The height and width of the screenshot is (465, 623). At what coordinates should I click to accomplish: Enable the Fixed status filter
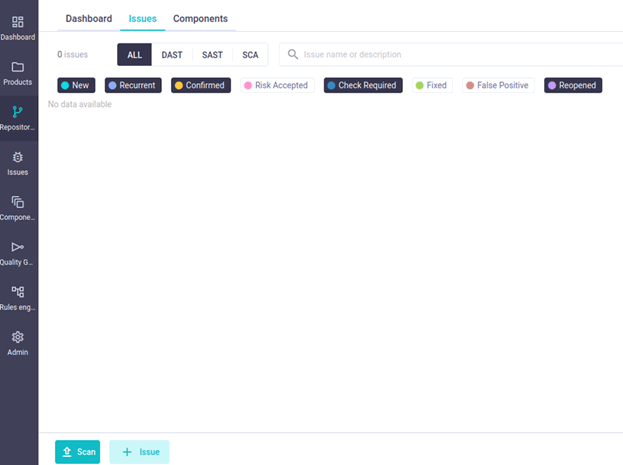pyautogui.click(x=431, y=86)
